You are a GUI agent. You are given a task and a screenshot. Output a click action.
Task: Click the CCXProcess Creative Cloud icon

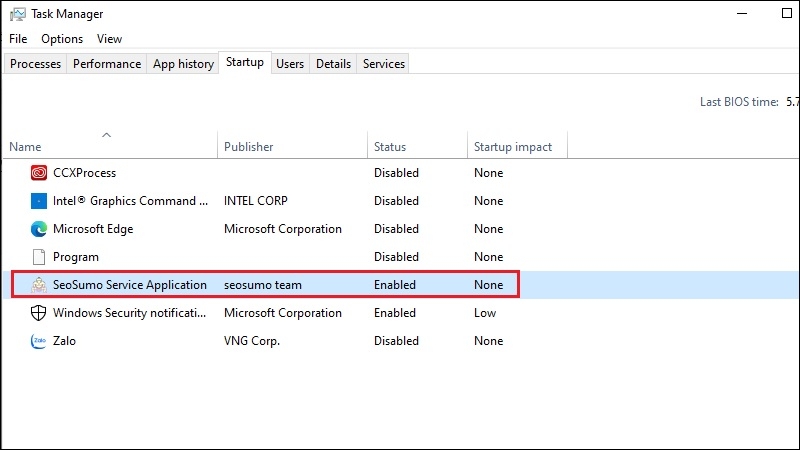point(39,173)
